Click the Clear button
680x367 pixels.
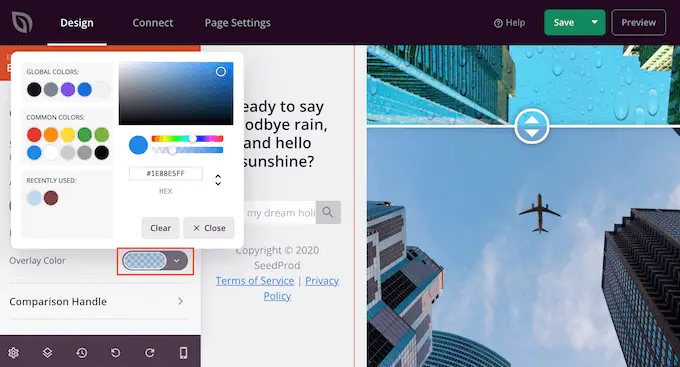[x=160, y=228]
